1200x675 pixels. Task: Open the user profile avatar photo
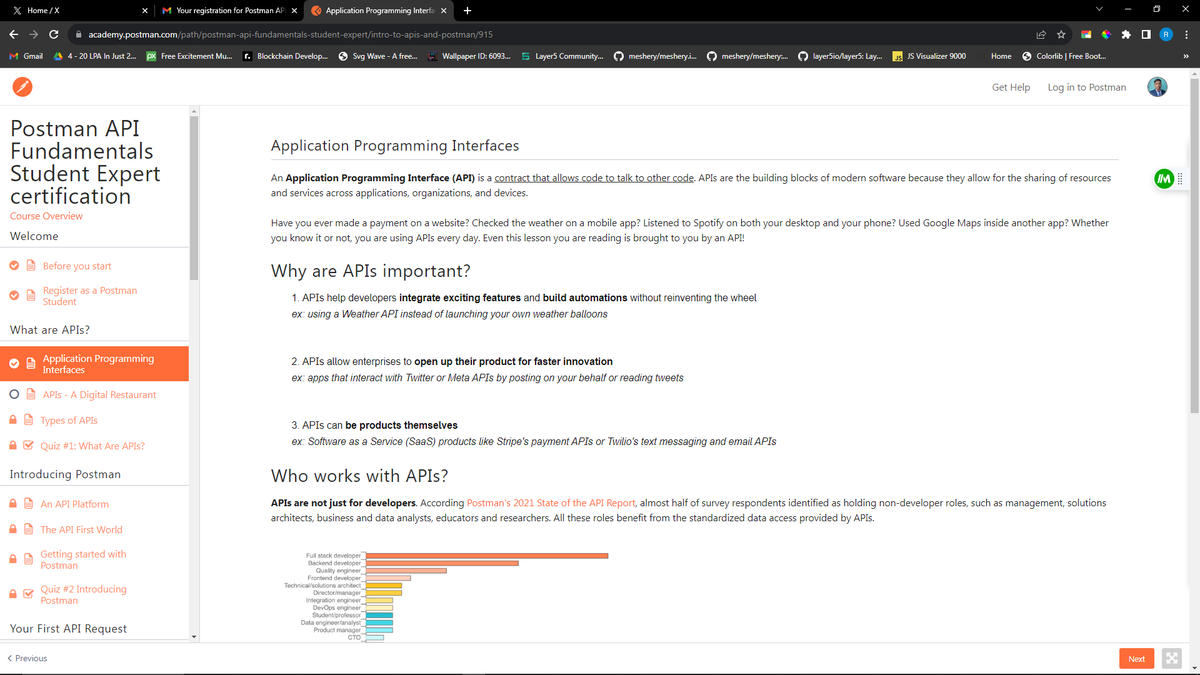click(1157, 87)
